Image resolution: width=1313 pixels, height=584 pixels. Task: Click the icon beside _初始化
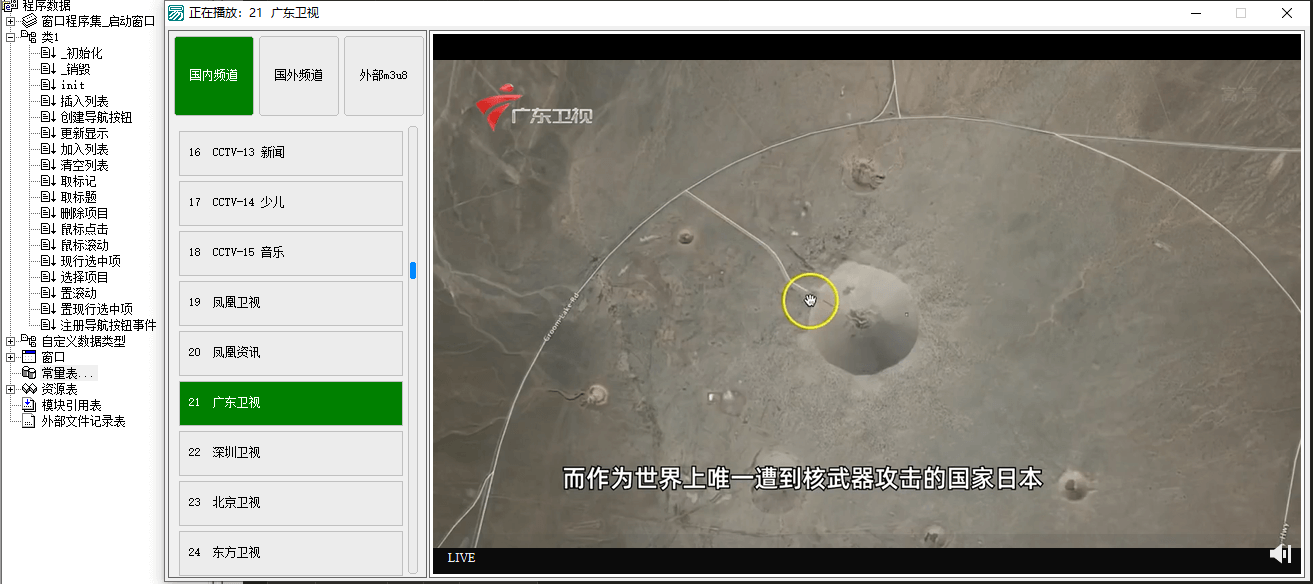48,53
